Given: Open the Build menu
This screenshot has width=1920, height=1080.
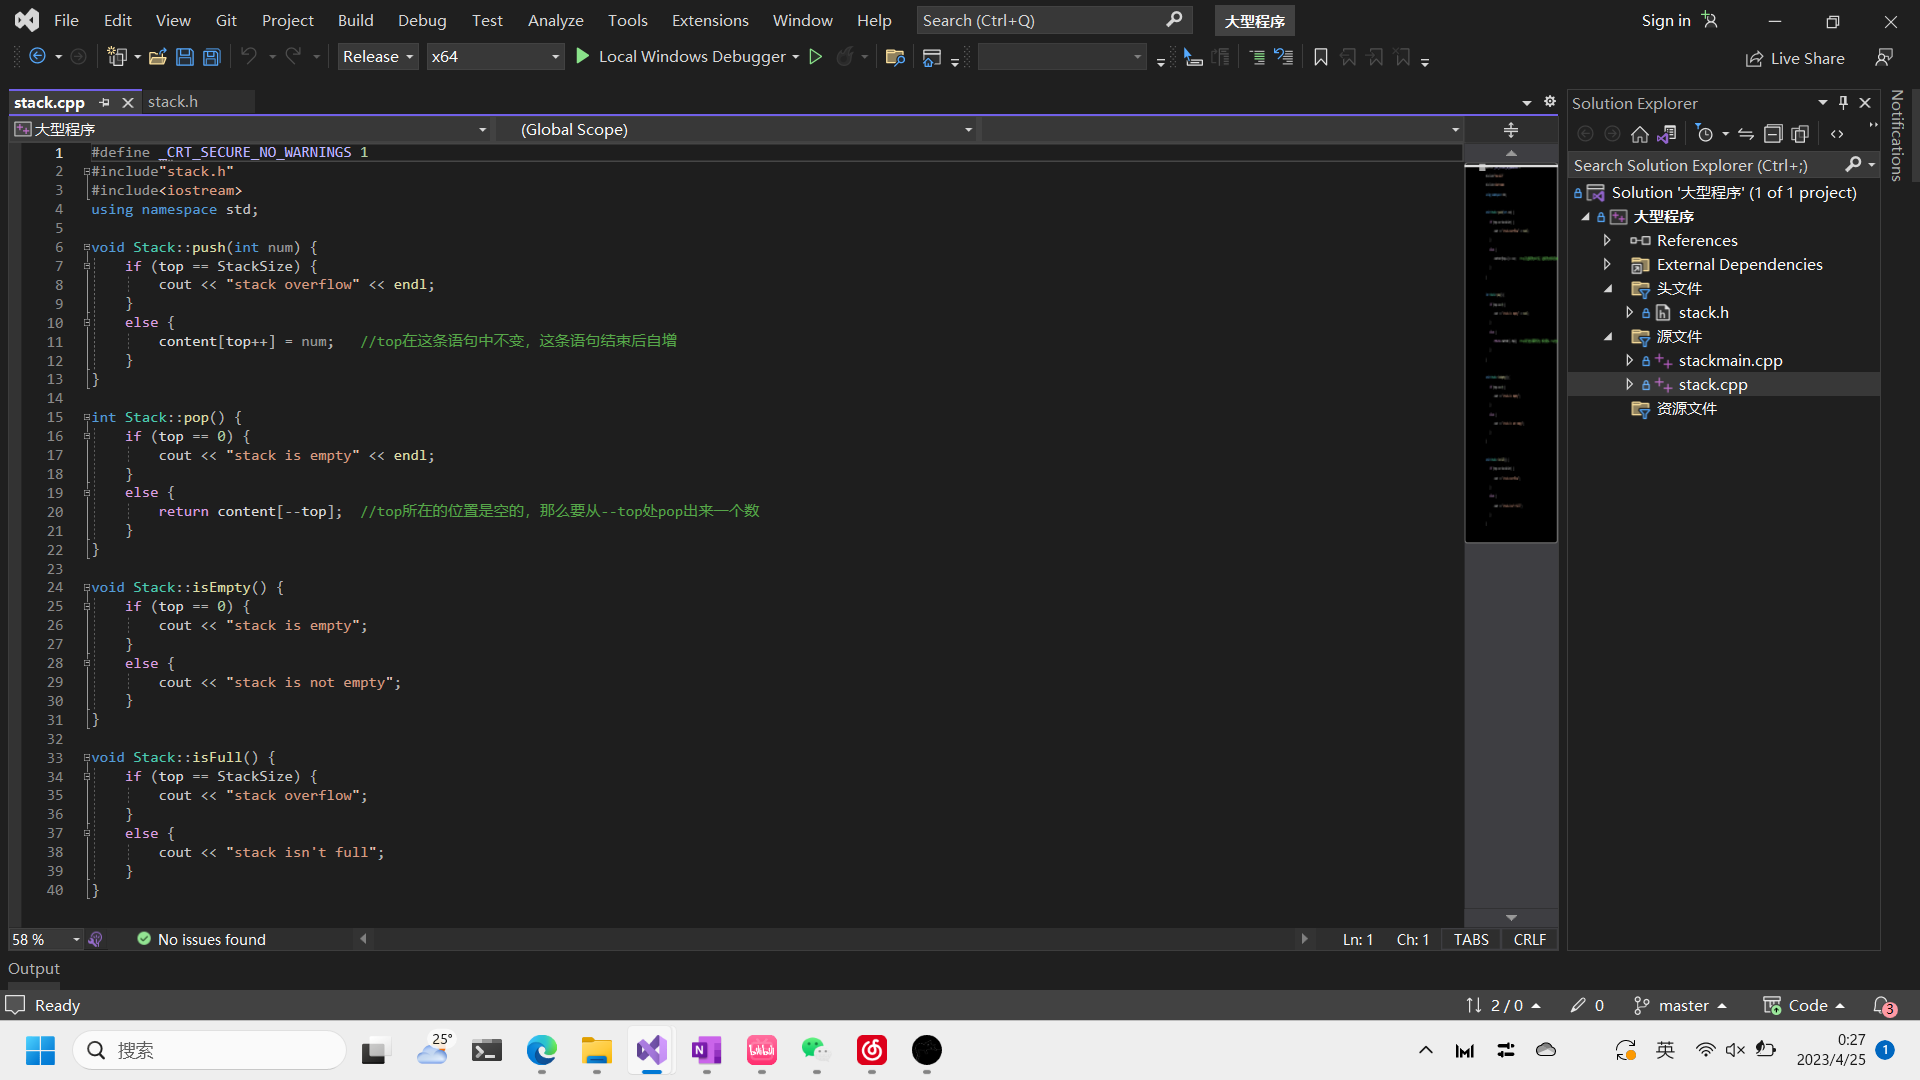Looking at the screenshot, I should (x=355, y=20).
